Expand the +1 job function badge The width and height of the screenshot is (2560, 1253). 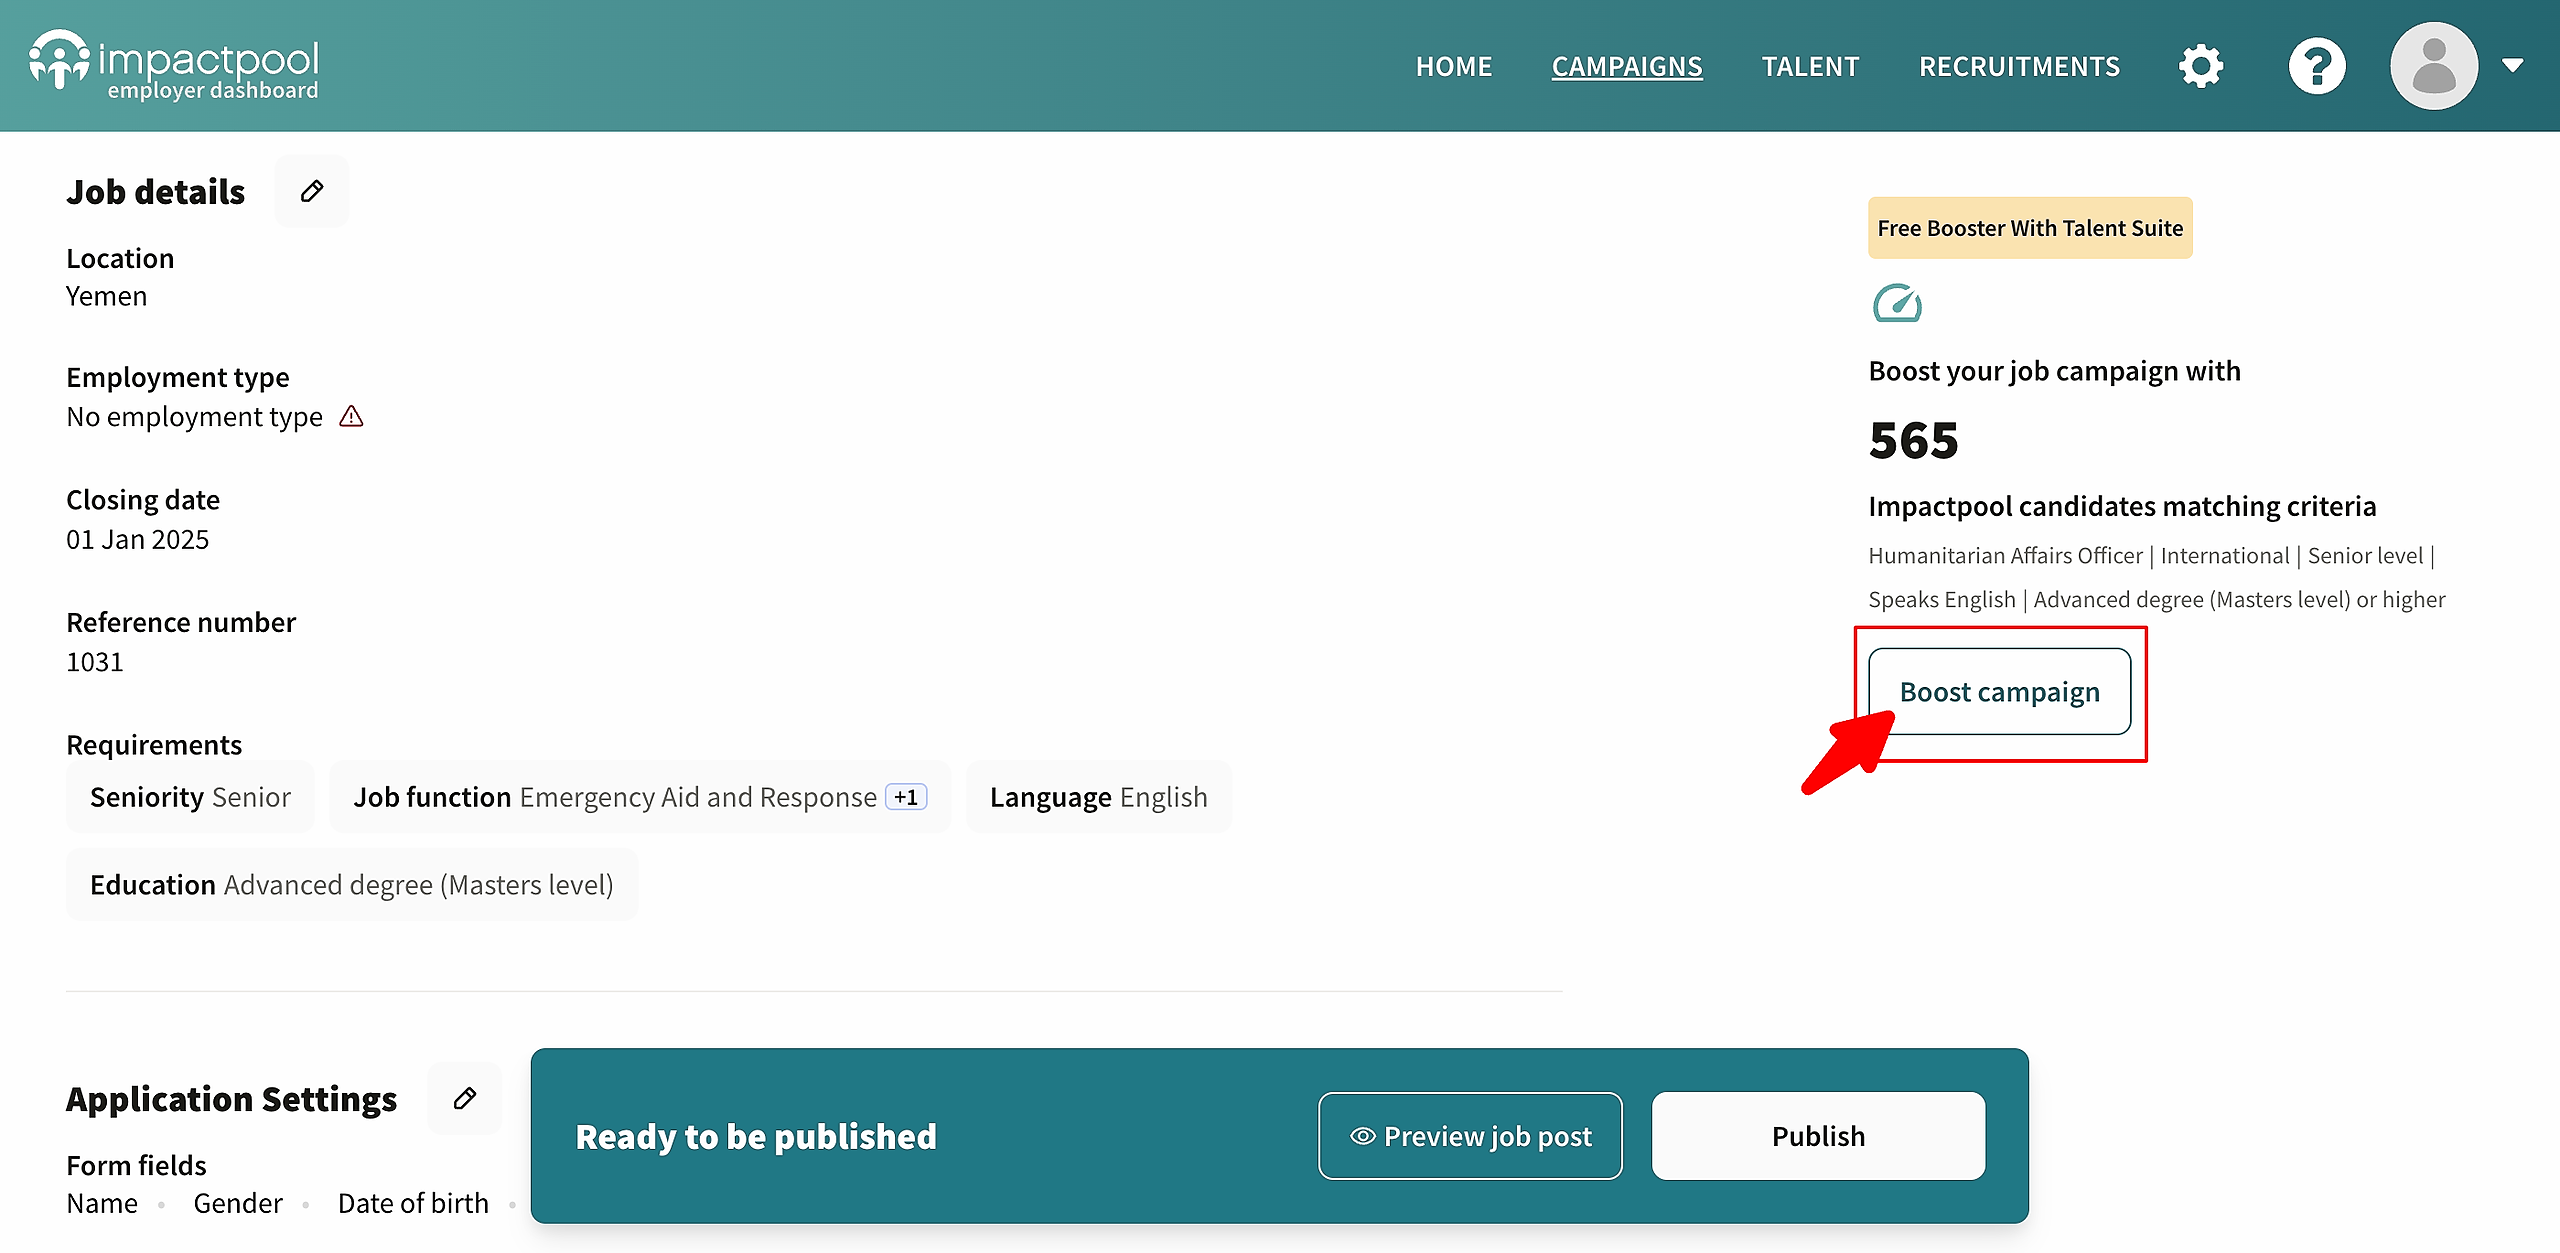[906, 797]
